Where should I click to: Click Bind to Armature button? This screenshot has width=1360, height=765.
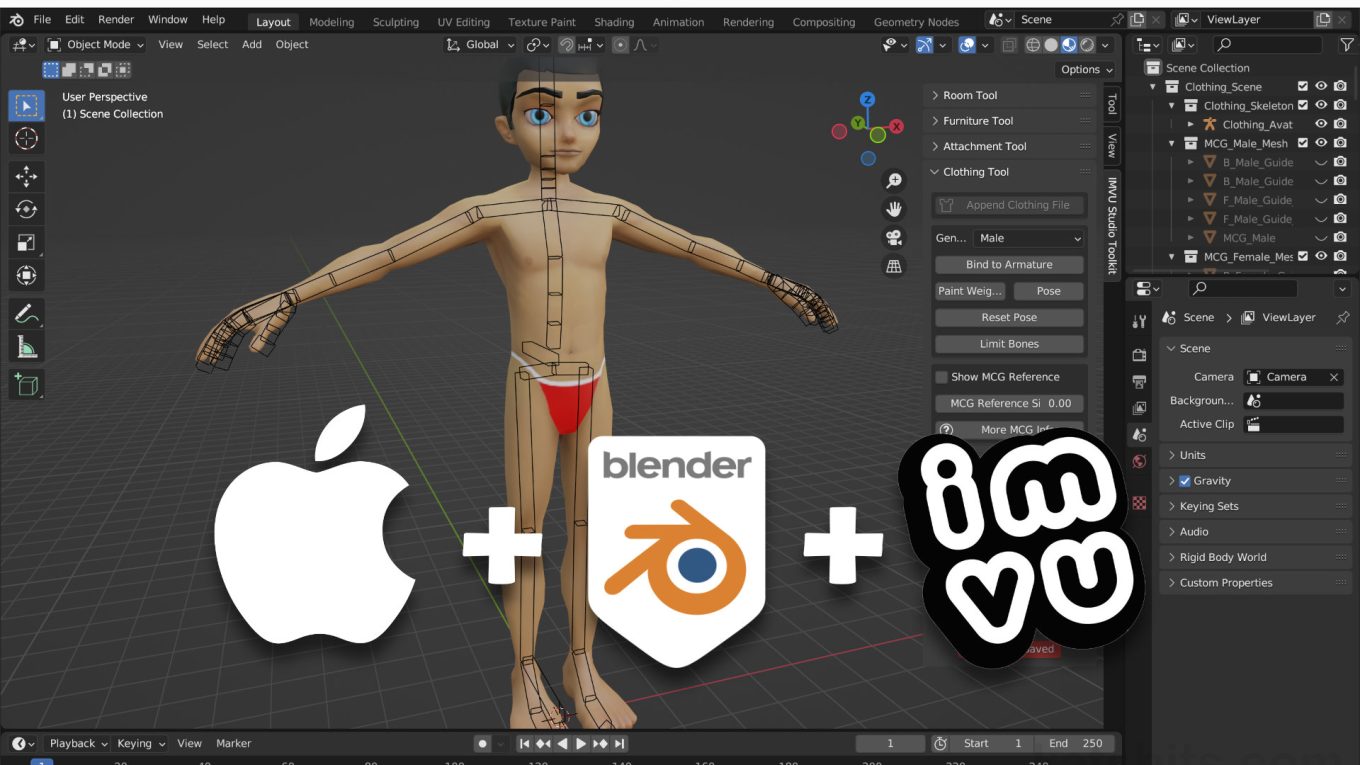[x=1009, y=265]
